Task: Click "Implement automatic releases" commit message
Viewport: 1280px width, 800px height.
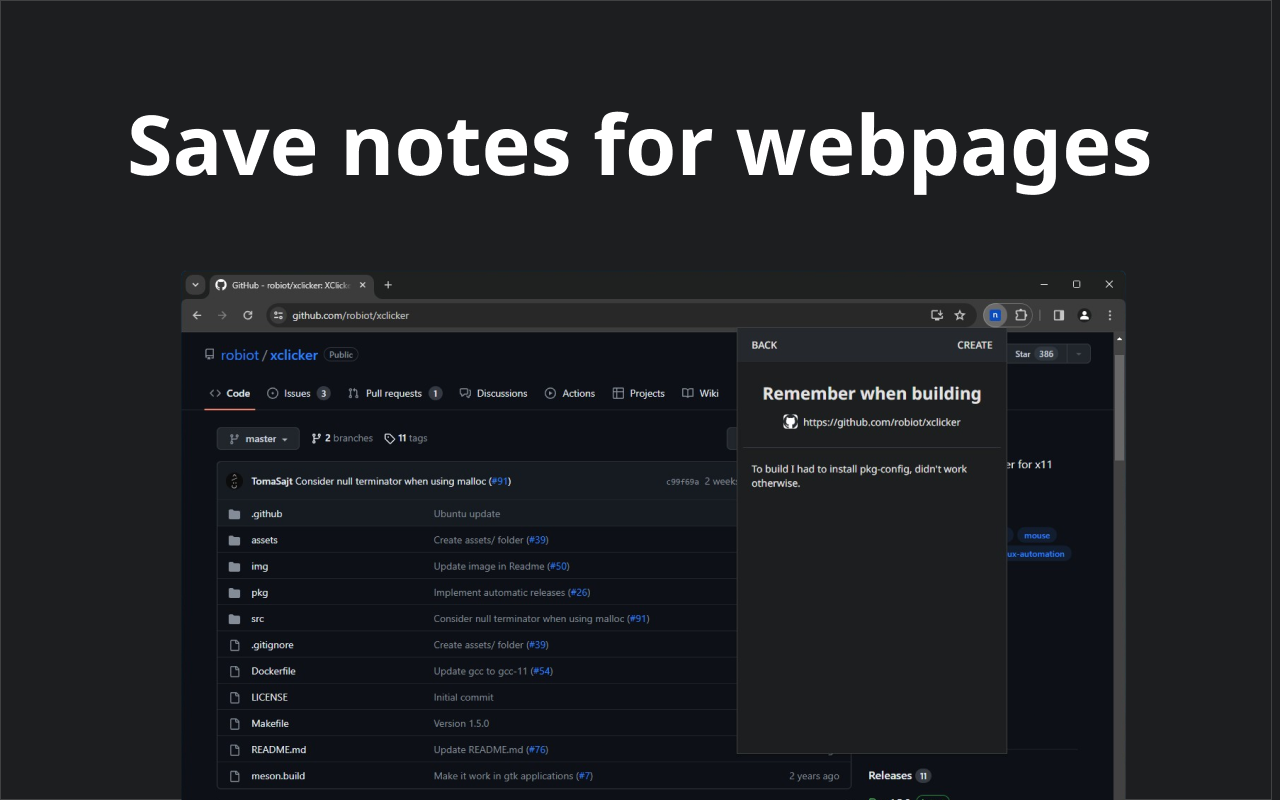Action: 499,592
